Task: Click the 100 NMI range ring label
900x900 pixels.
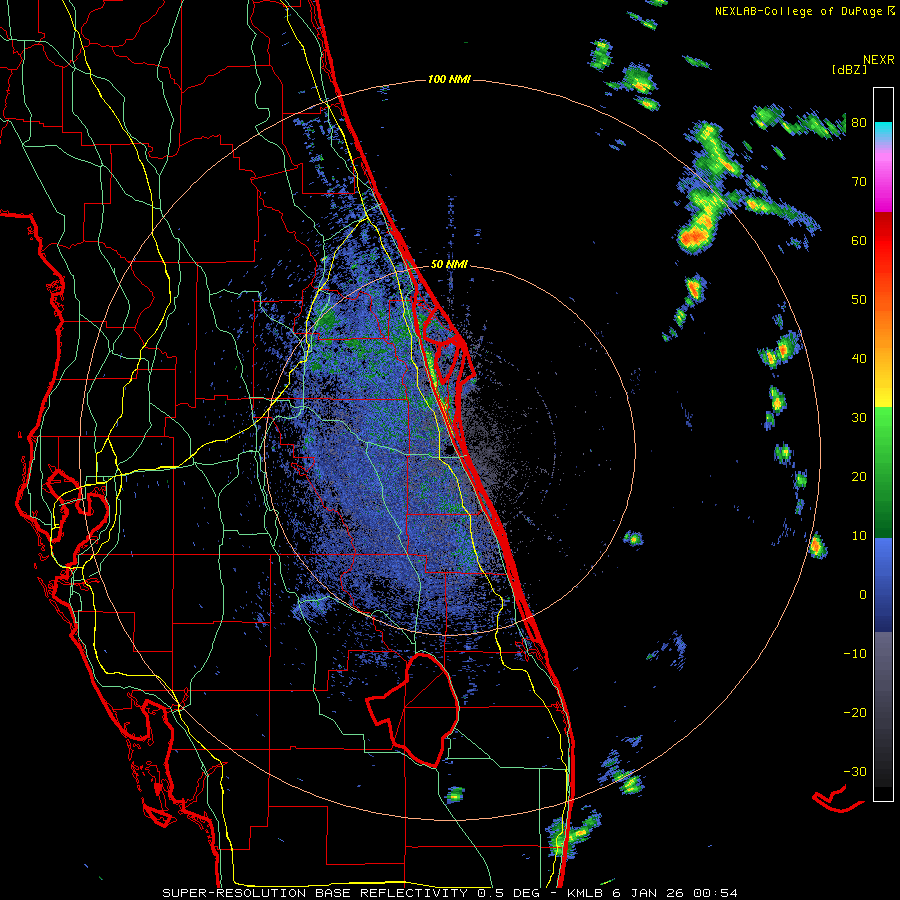Action: pyautogui.click(x=449, y=79)
